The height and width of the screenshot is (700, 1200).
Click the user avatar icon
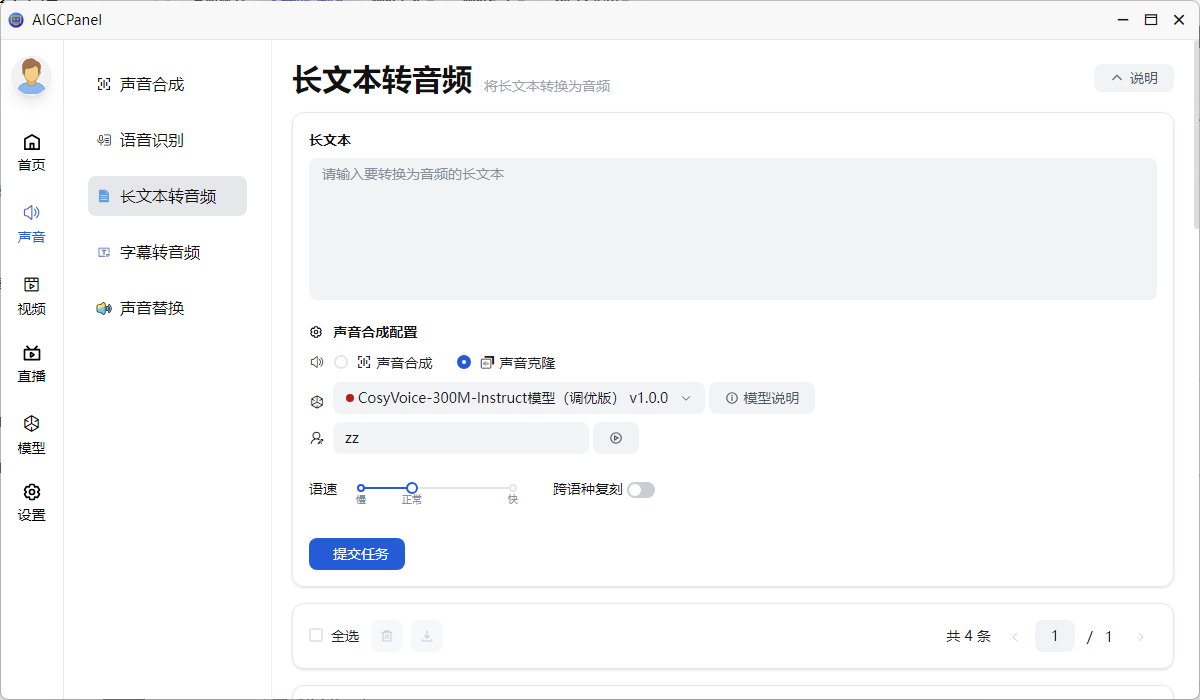(x=32, y=76)
